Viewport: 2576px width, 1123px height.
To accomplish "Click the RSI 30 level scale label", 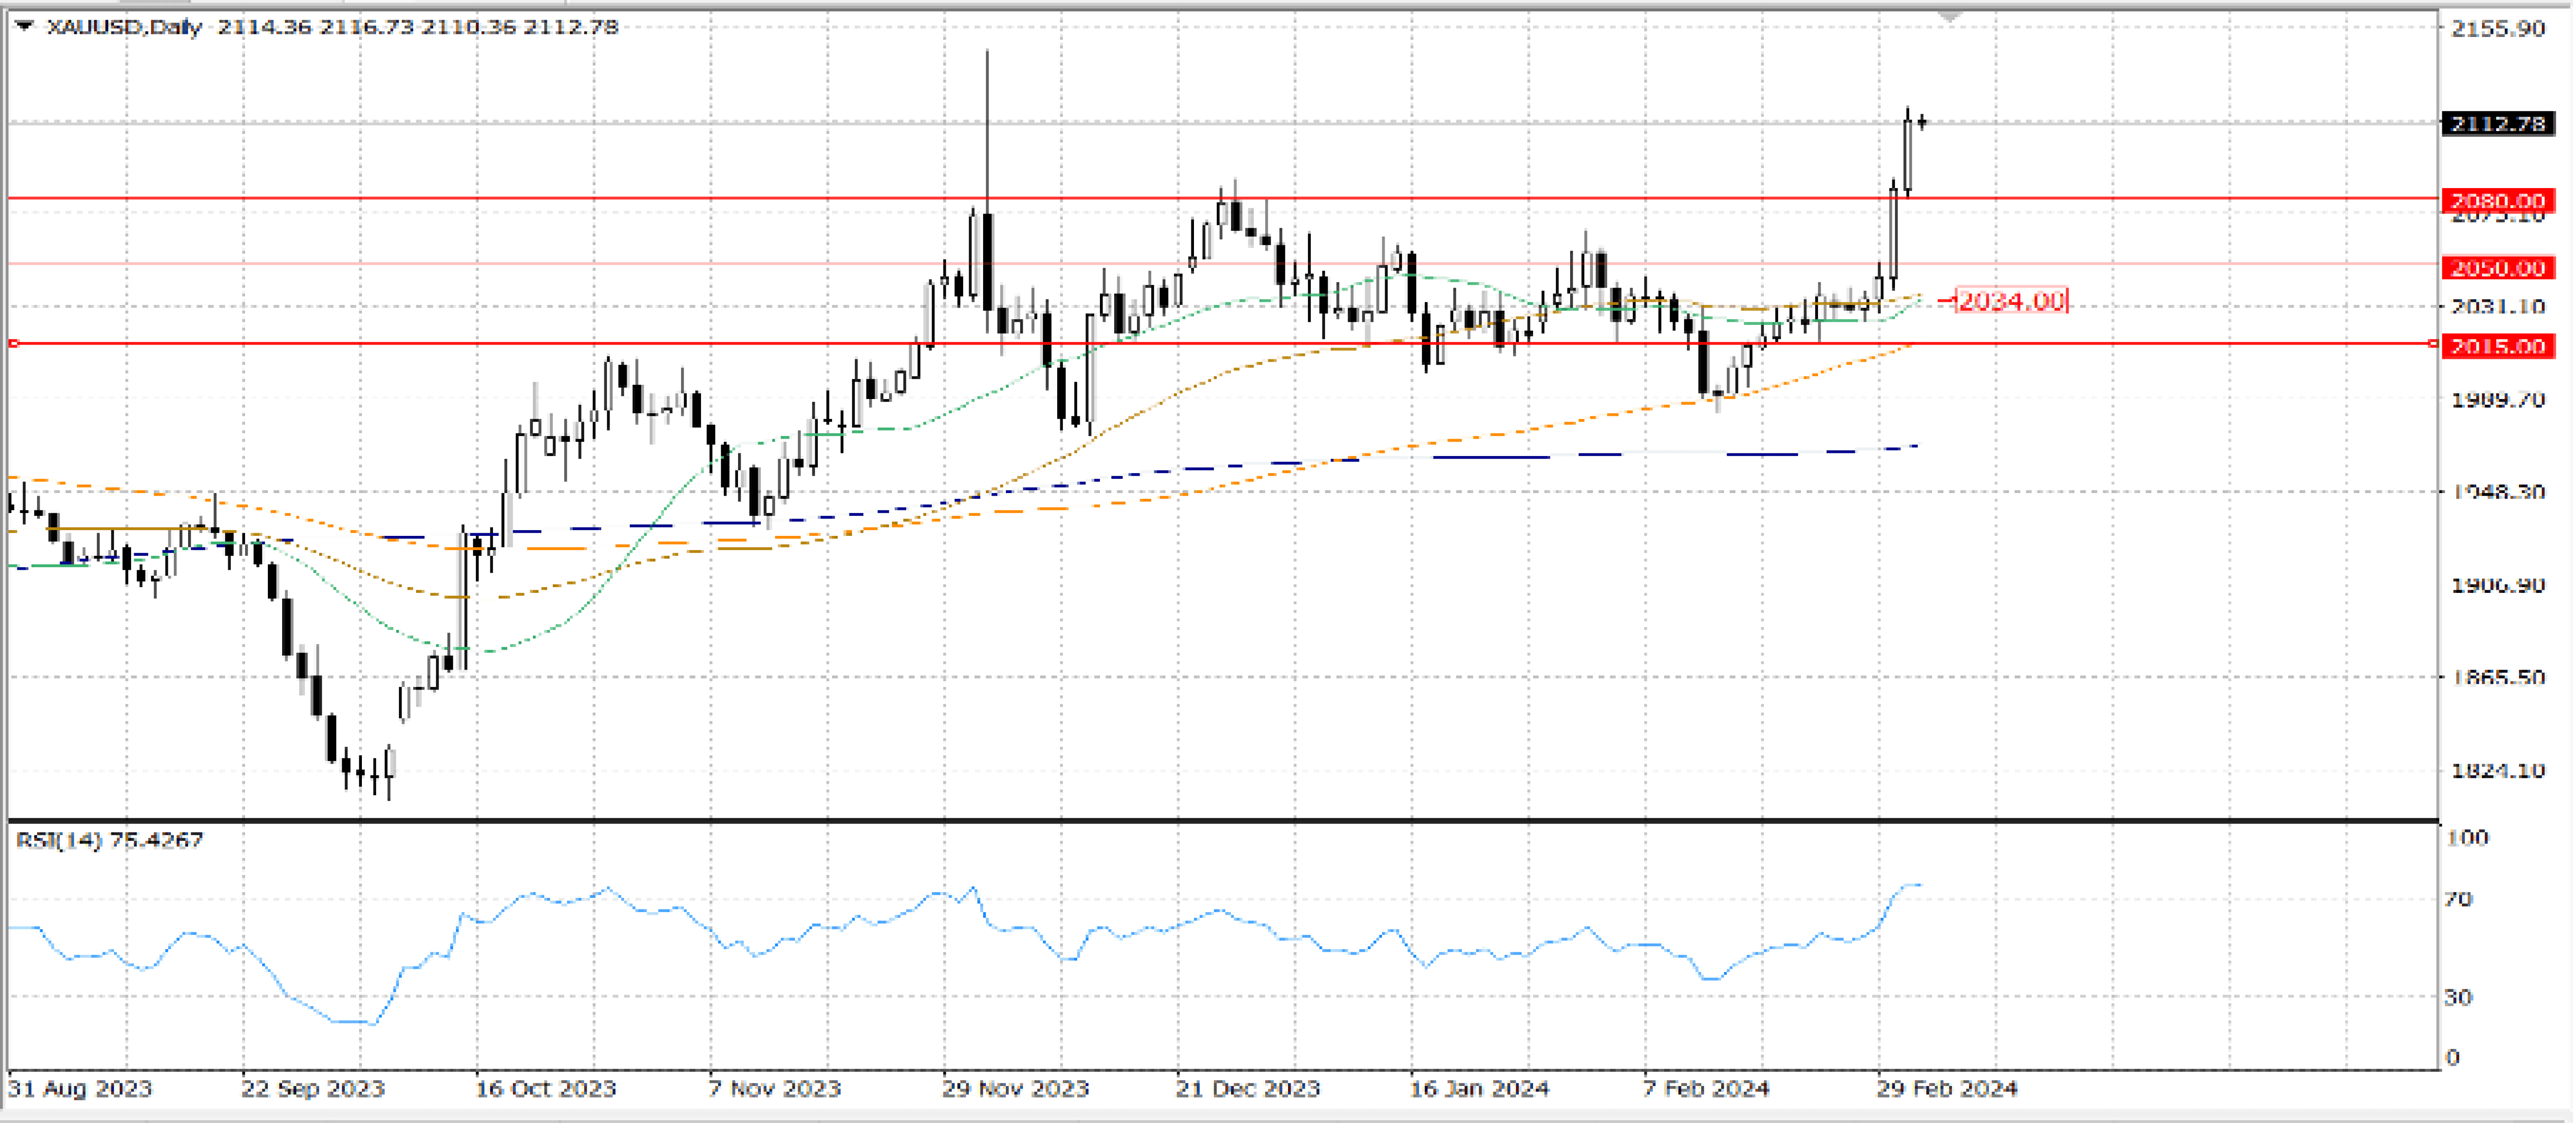I will (2458, 997).
